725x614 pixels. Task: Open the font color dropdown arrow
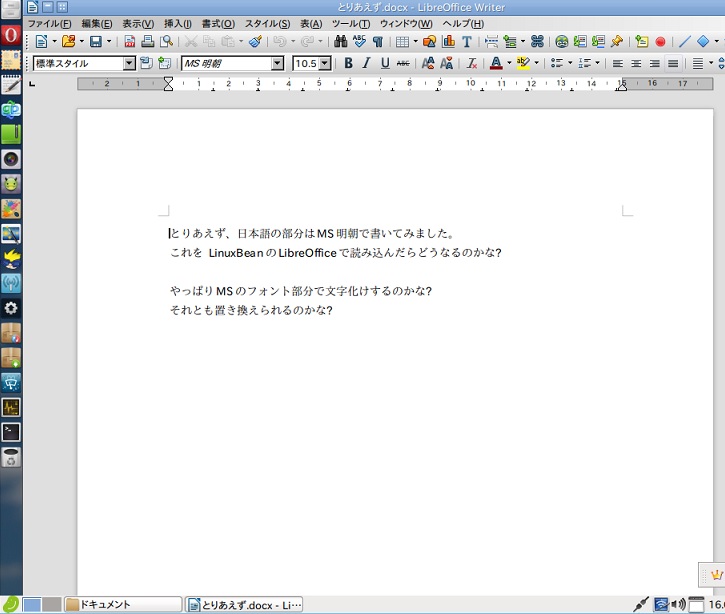click(509, 63)
